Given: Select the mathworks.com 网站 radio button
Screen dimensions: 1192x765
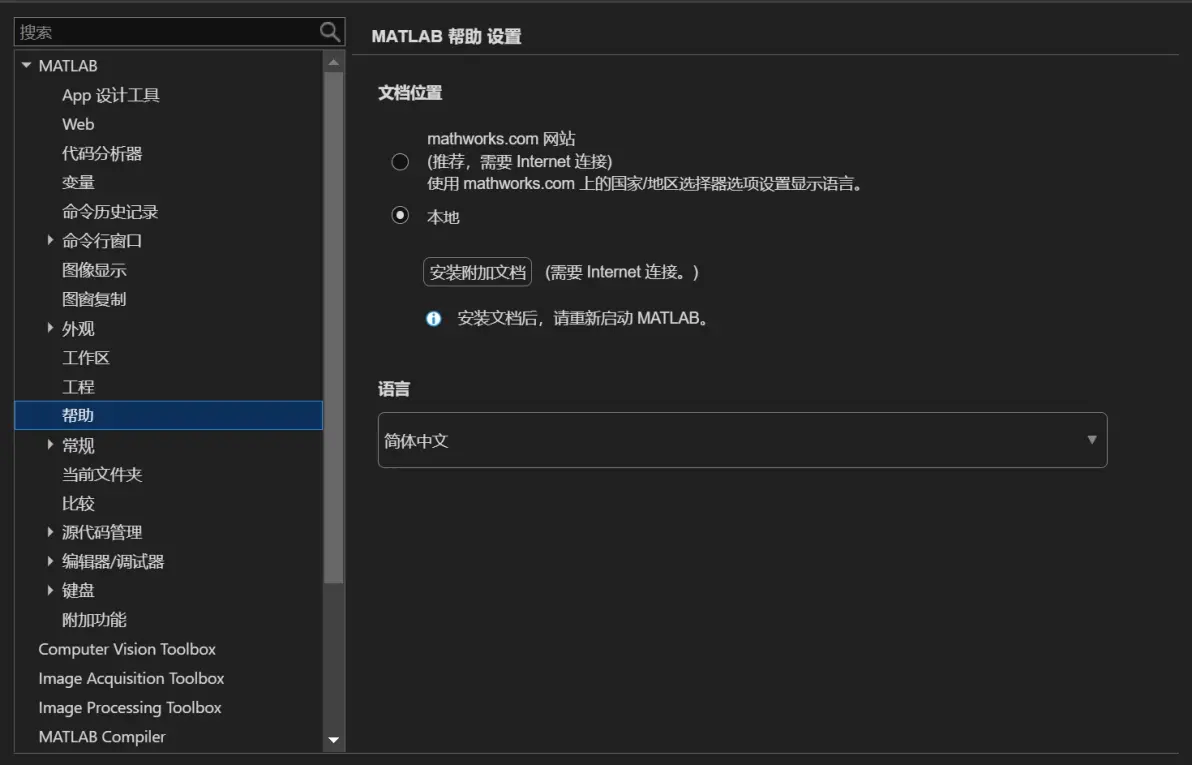Looking at the screenshot, I should [400, 161].
